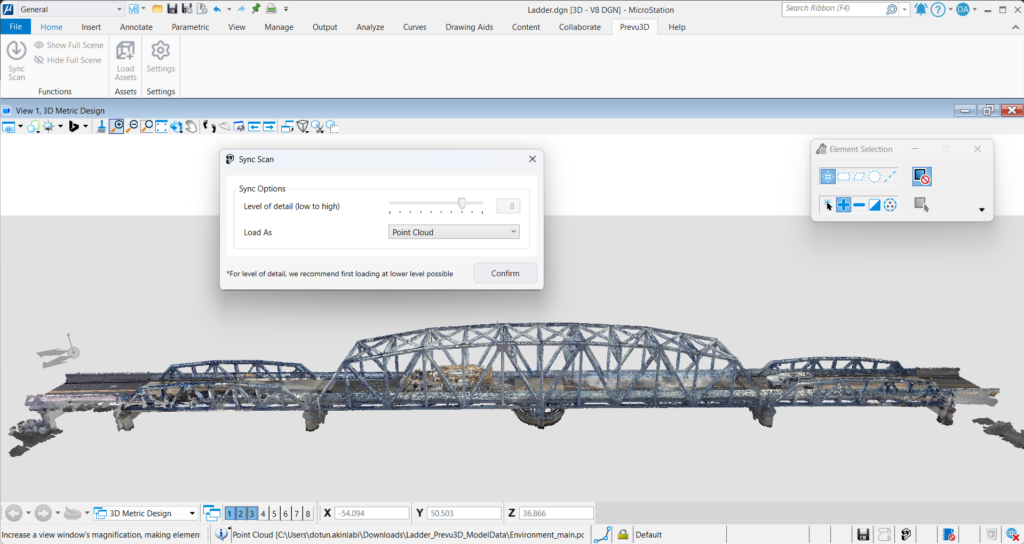
Task: Toggle view 2 button in status bar
Action: (240, 513)
